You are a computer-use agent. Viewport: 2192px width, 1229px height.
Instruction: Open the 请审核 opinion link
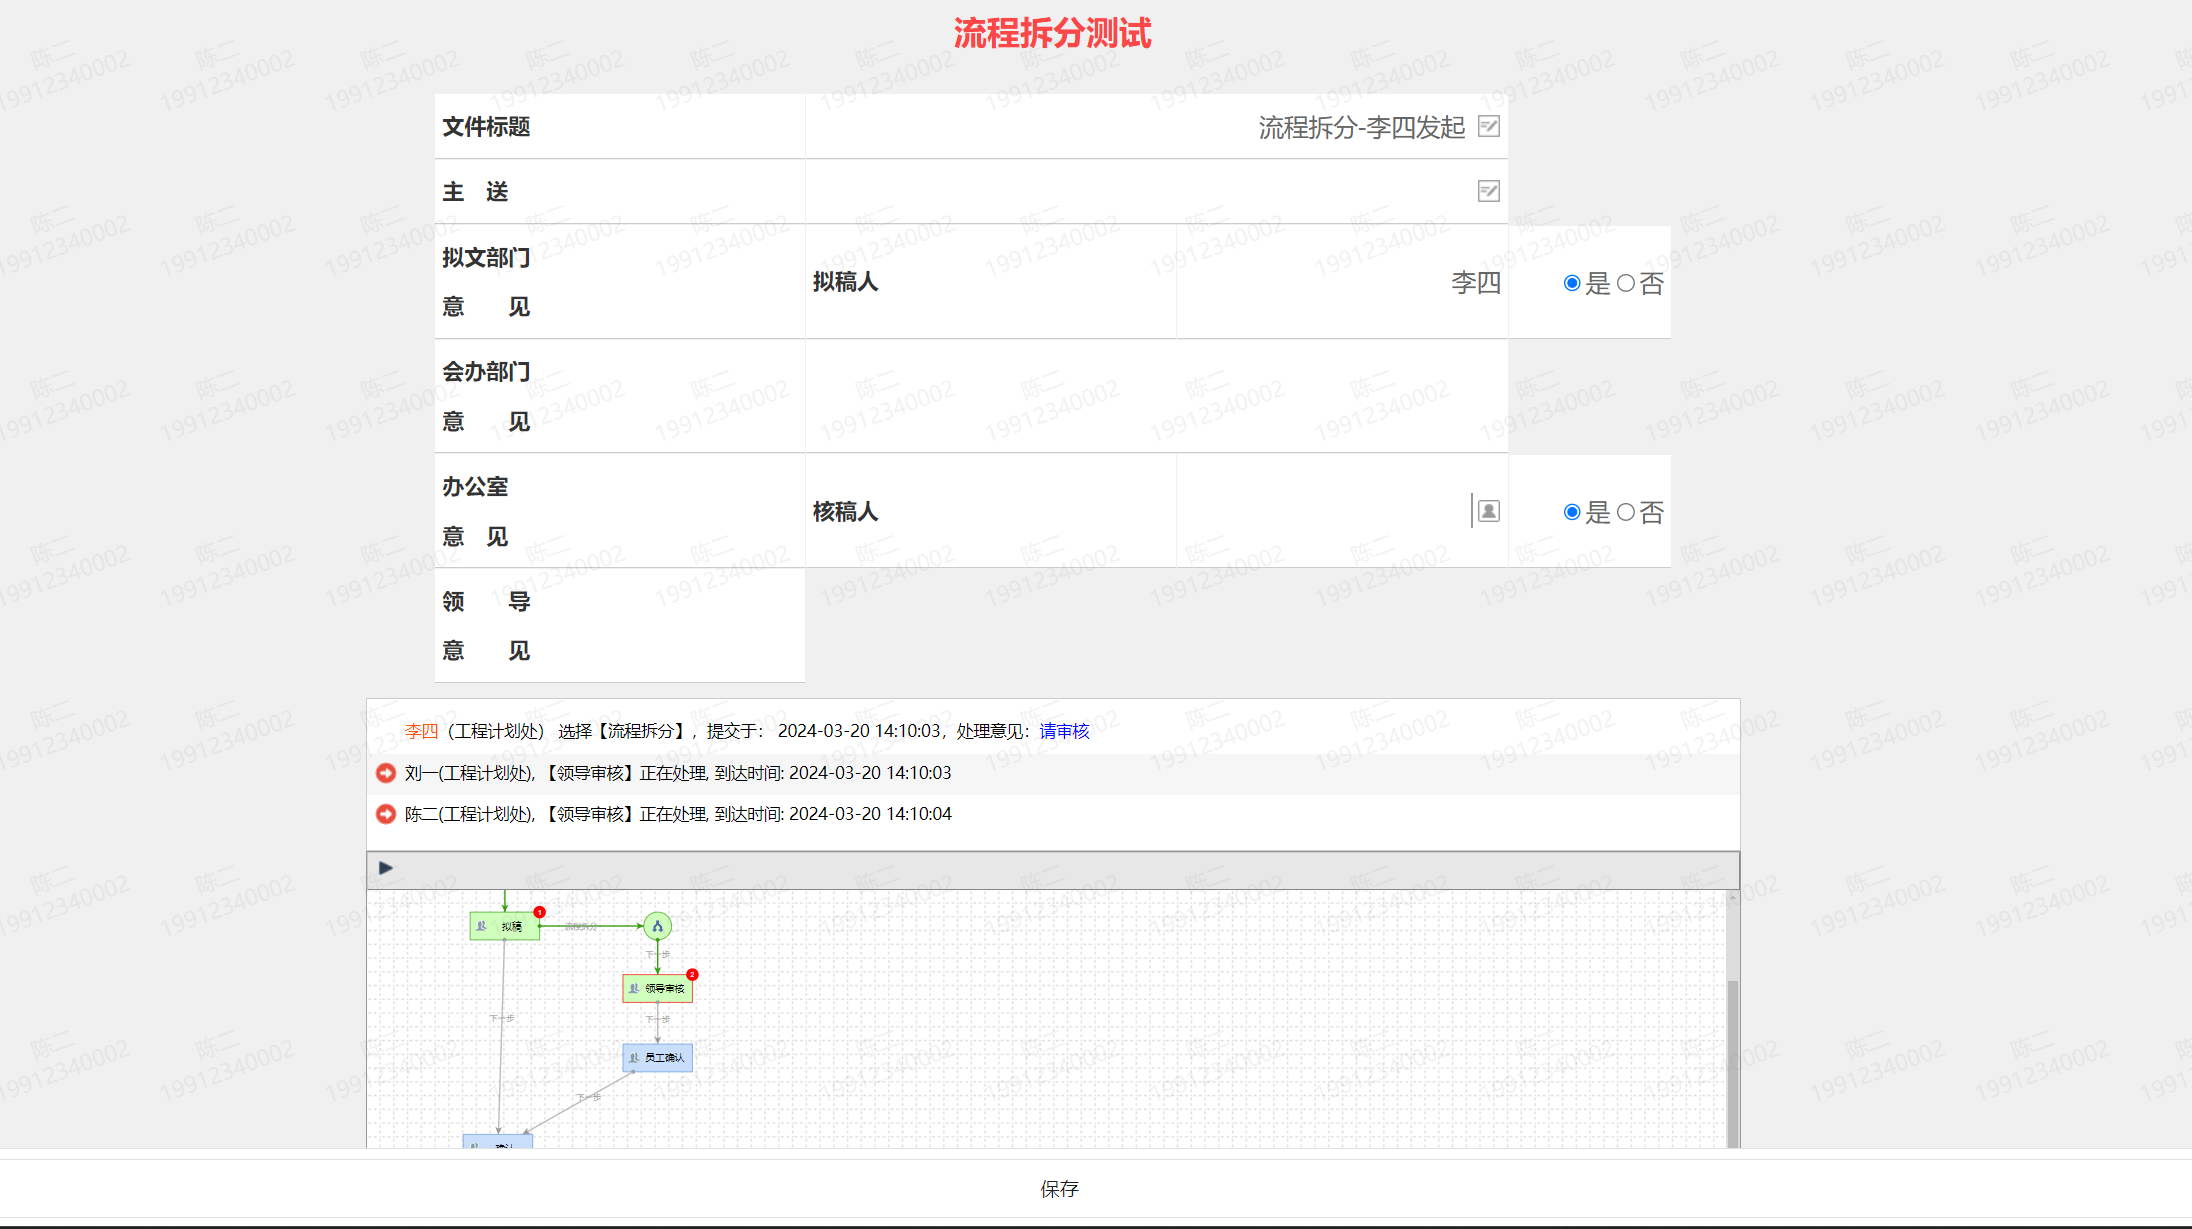[x=1064, y=731]
